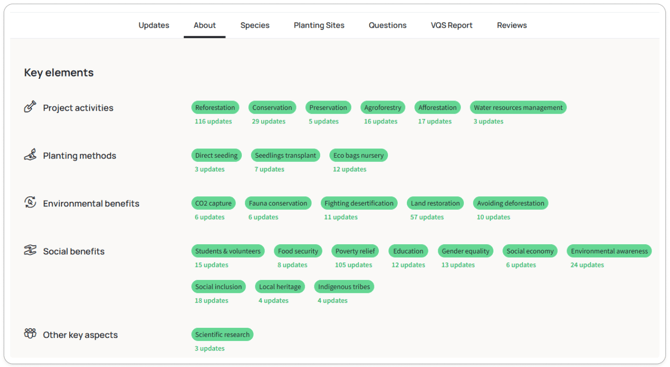Click the Eco bags nursery tag
Image resolution: width=670 pixels, height=367 pixels.
tap(359, 156)
